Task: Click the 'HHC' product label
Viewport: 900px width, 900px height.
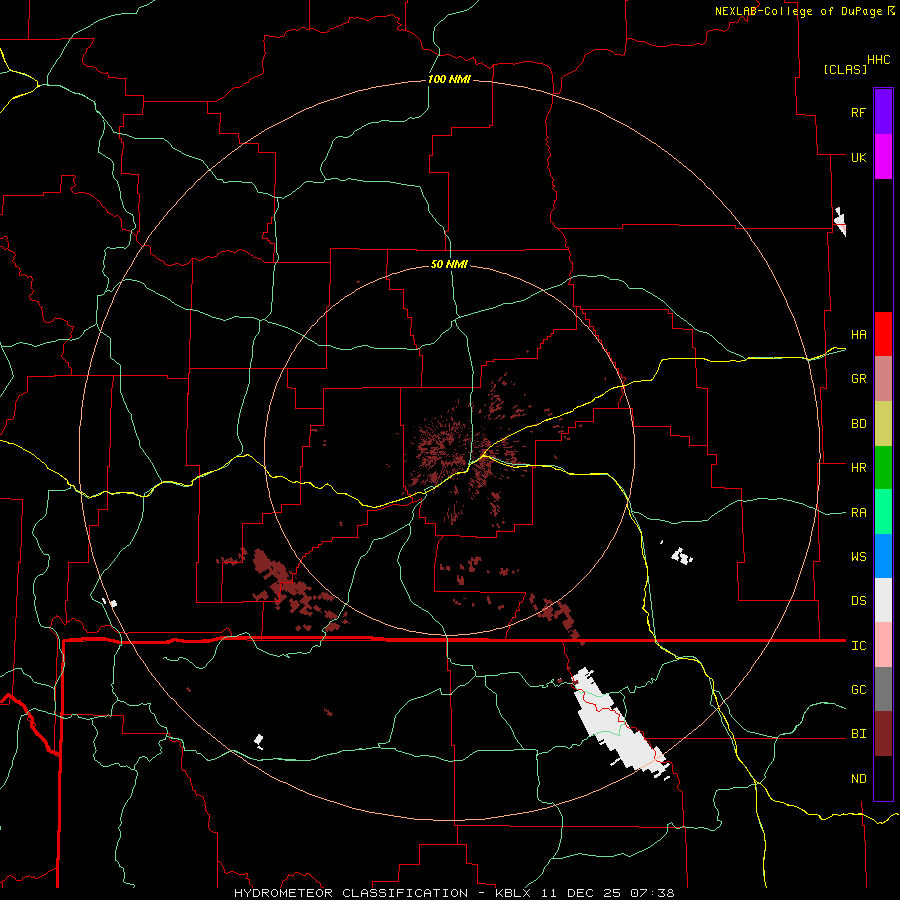Action: tap(879, 60)
